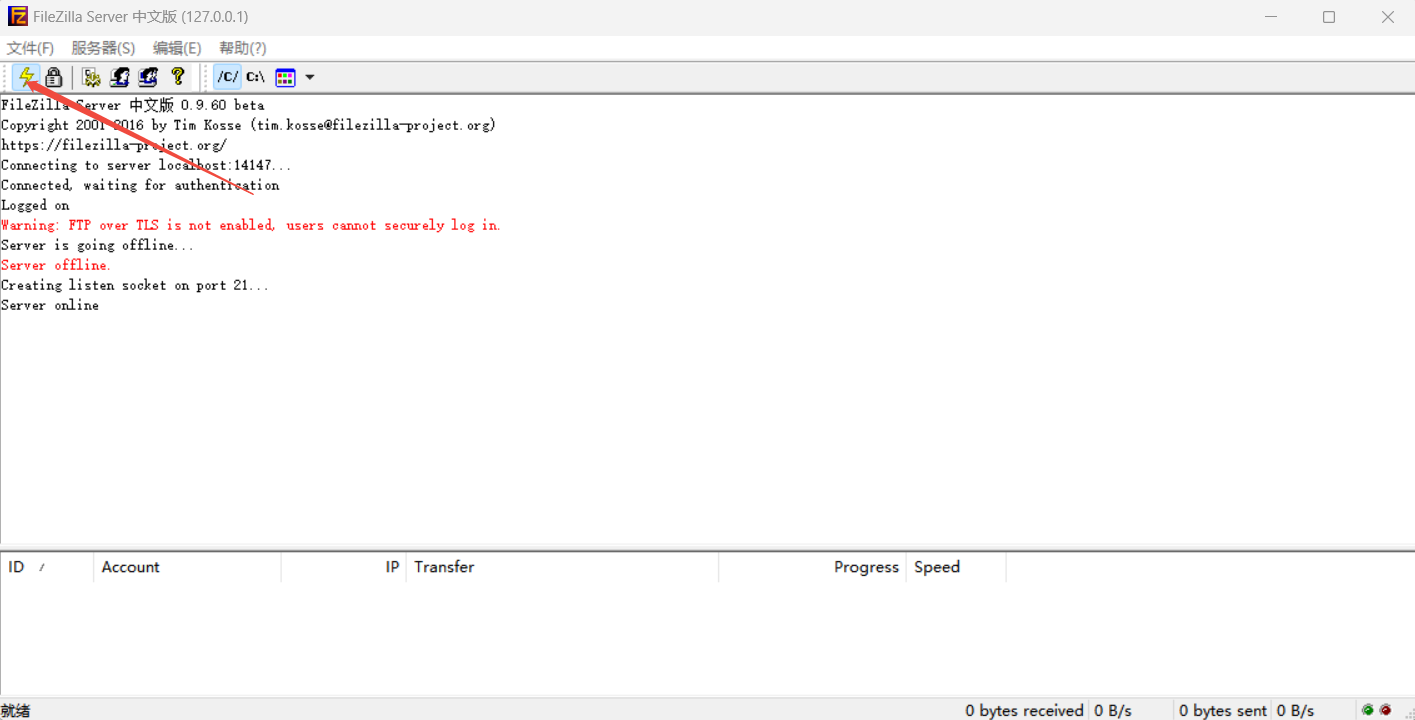Expand the dropdown arrow next to grid icon
This screenshot has height=720, width=1415.
click(x=309, y=77)
